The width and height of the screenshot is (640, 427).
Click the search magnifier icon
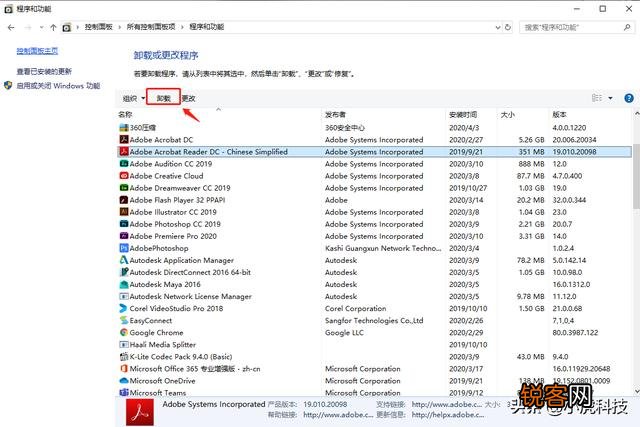[627, 27]
